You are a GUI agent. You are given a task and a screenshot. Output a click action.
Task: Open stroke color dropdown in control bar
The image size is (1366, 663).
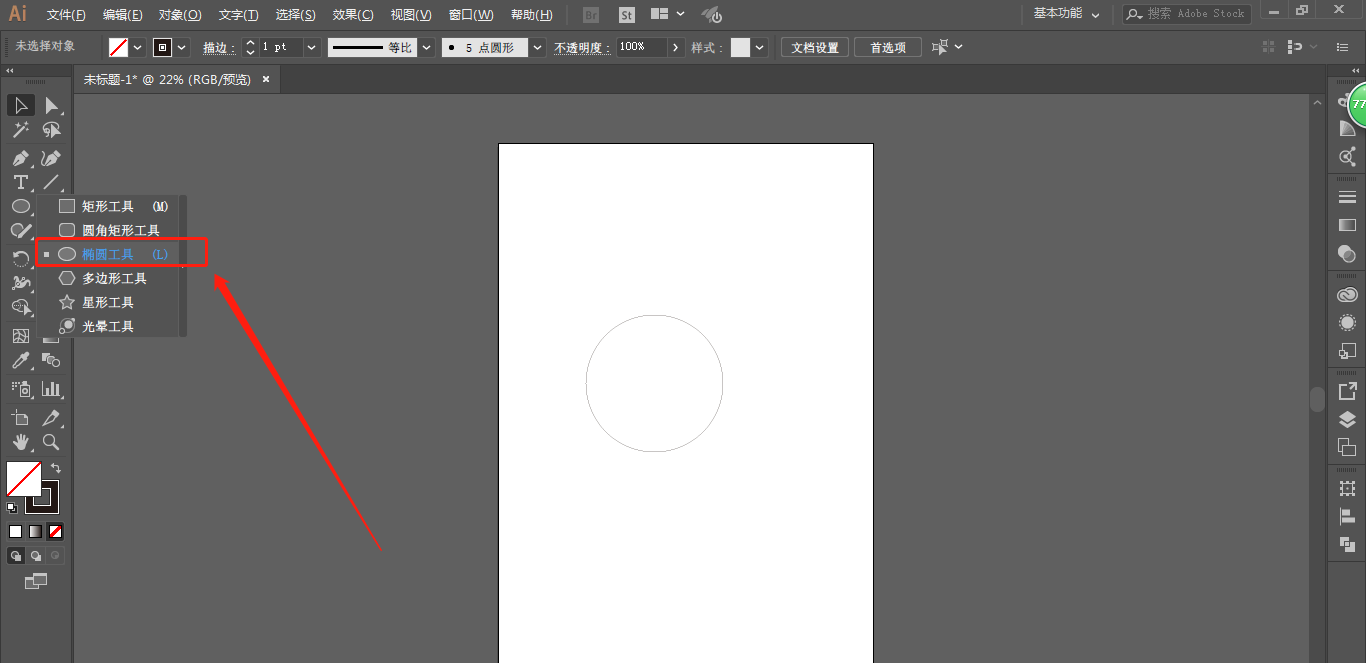(182, 47)
